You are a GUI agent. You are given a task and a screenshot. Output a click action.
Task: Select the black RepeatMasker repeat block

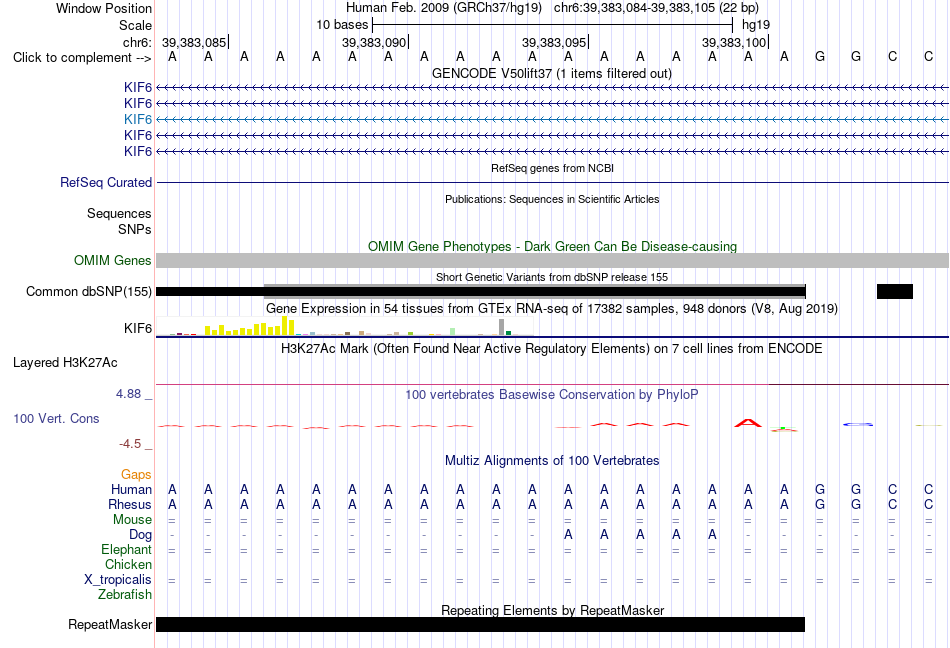(480, 624)
